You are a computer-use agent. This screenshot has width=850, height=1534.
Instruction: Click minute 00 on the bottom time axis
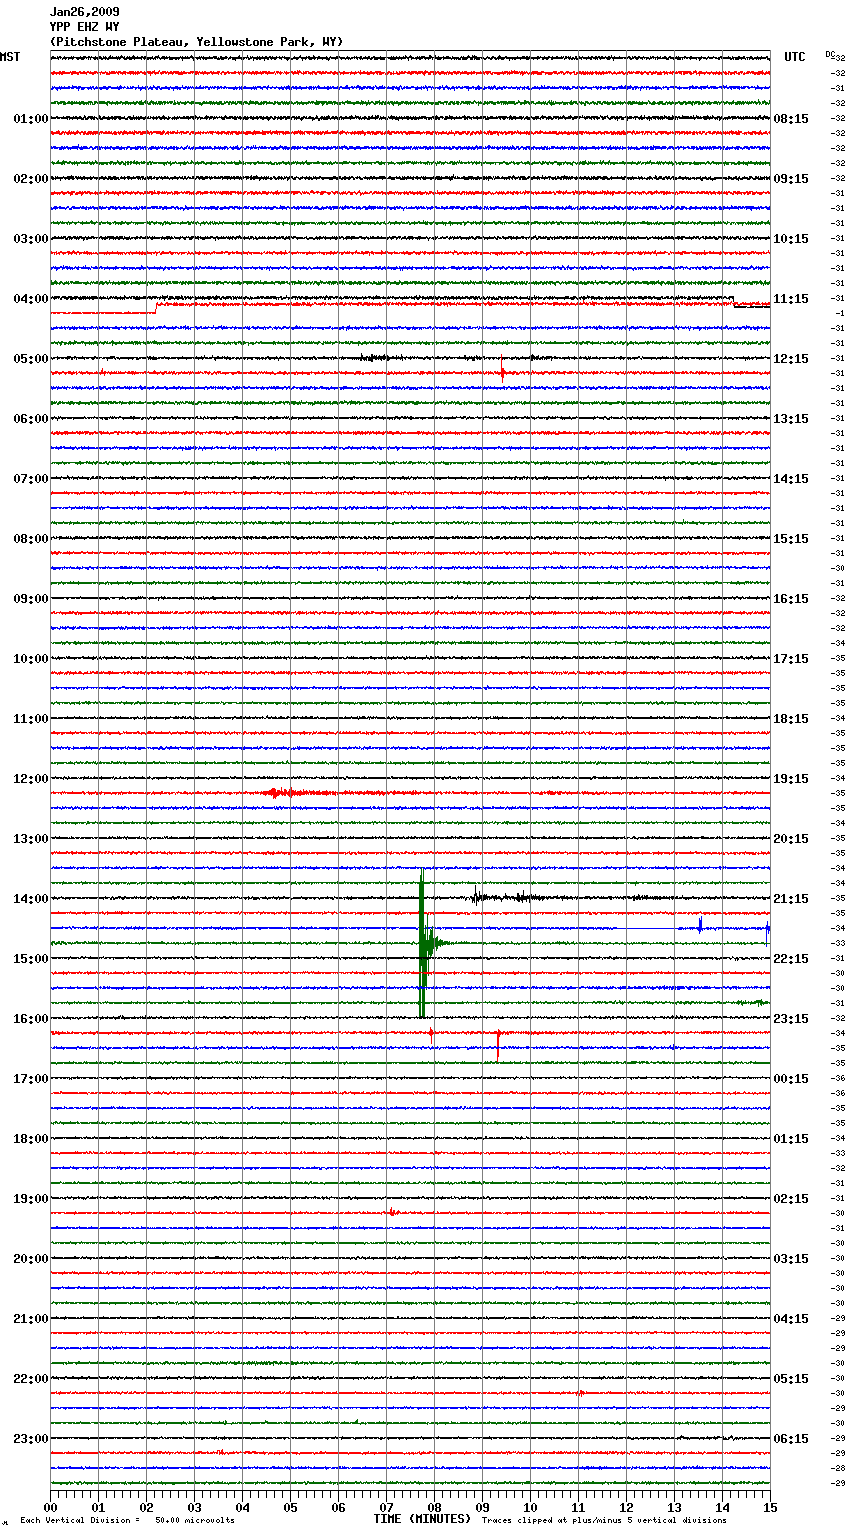(50, 1507)
